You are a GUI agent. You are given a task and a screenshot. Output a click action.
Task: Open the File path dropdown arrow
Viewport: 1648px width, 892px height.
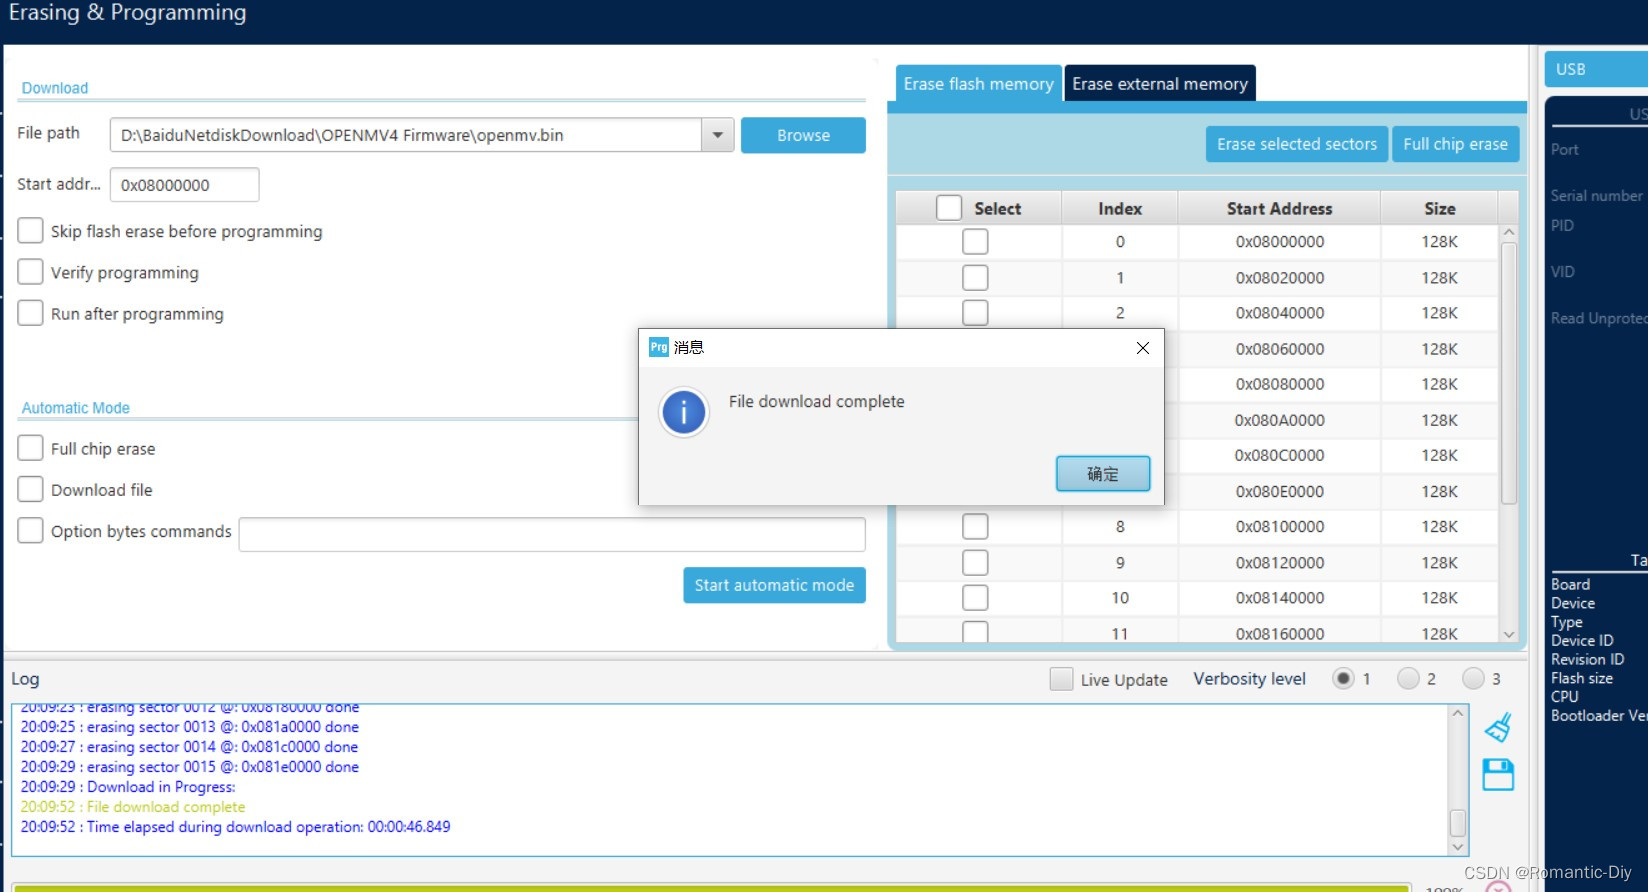717,135
